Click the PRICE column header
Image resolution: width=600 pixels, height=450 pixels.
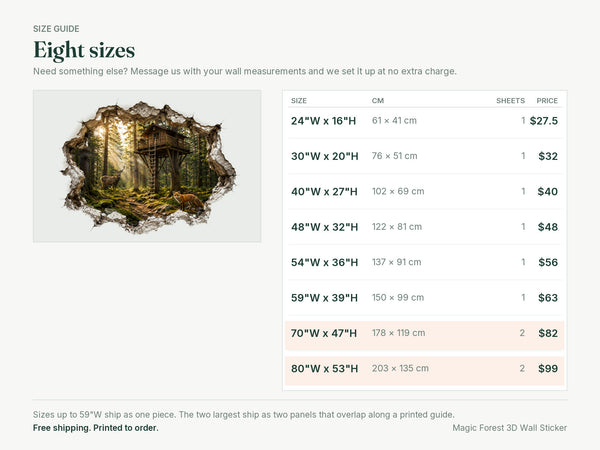pos(547,101)
